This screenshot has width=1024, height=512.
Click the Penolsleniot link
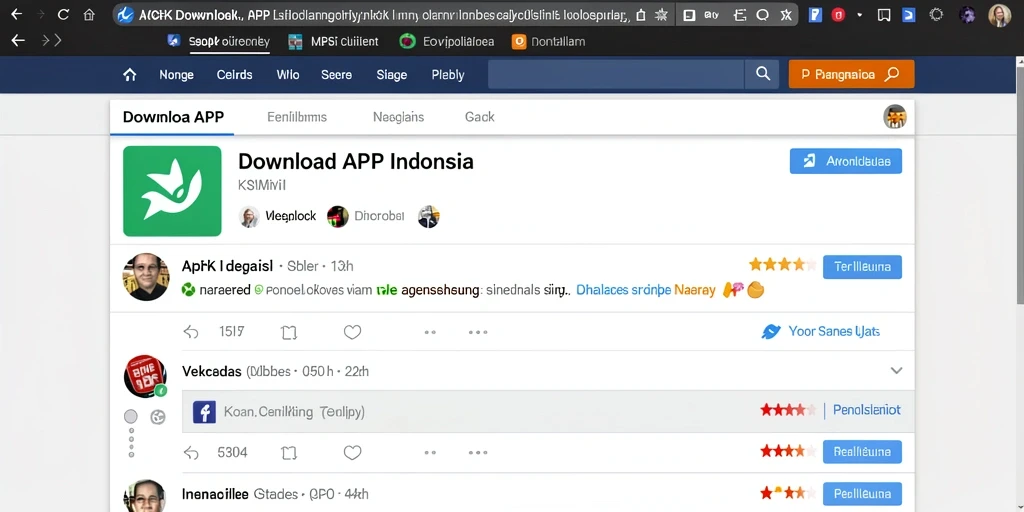click(x=867, y=410)
